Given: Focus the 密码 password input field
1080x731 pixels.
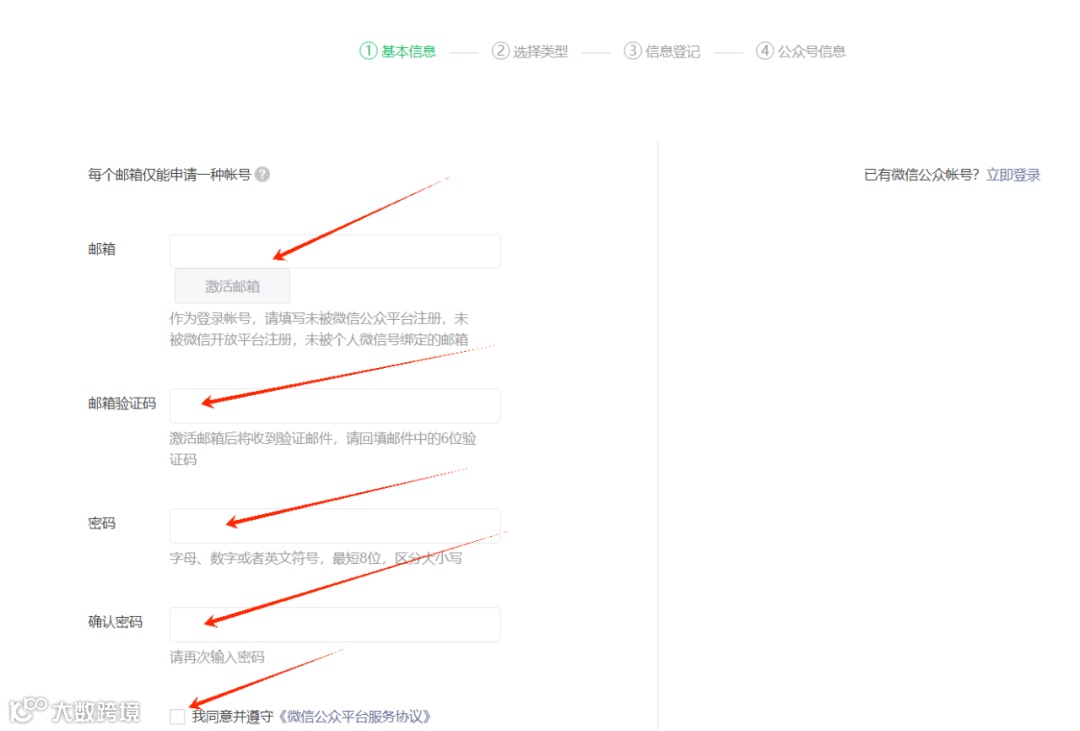Looking at the screenshot, I should coord(335,526).
